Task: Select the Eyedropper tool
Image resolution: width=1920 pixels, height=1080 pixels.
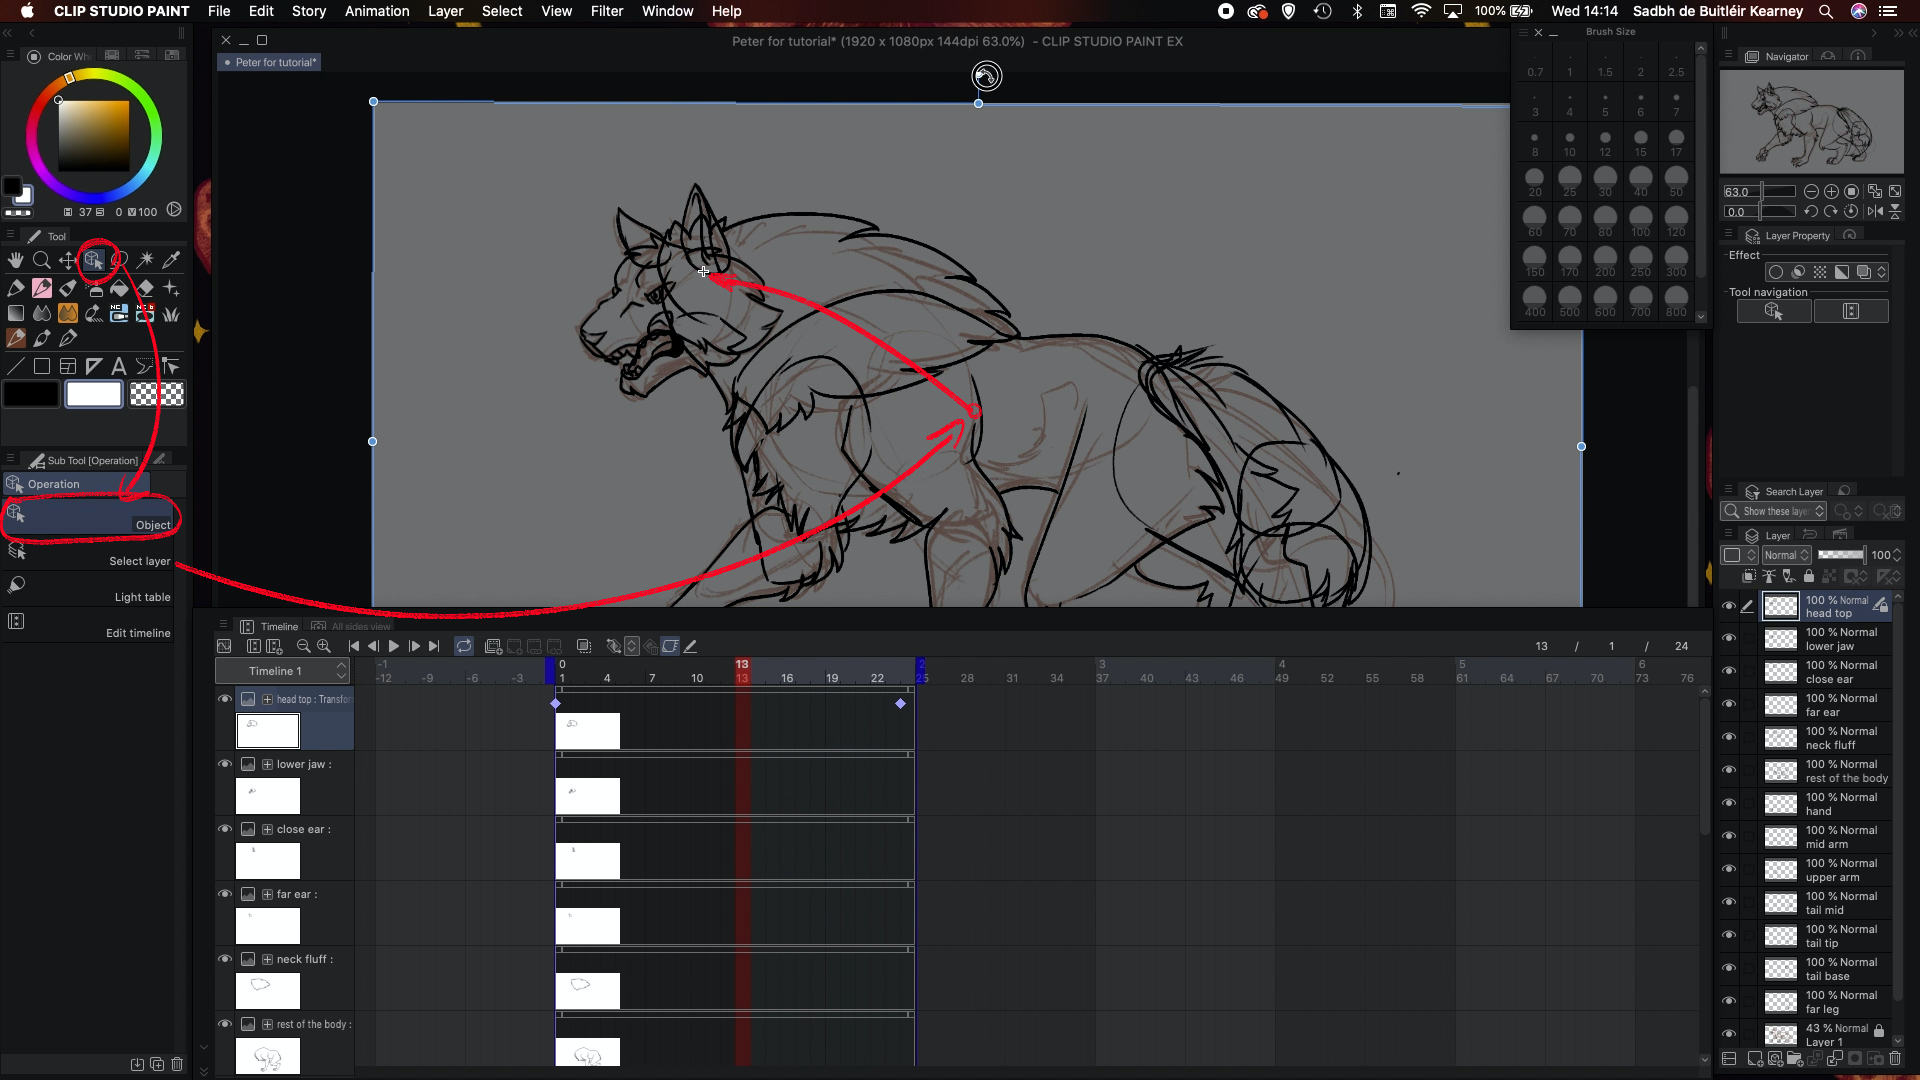Action: coord(171,260)
